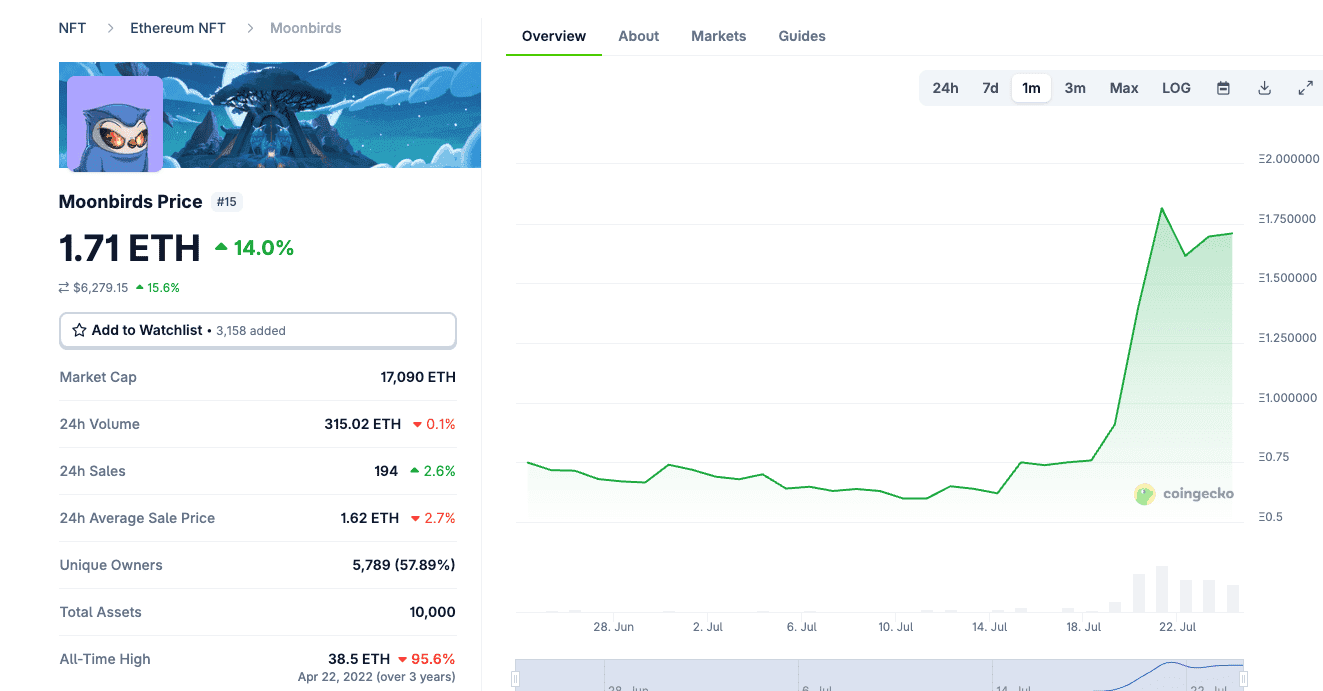The width and height of the screenshot is (1323, 691).
Task: Click the 2.6% sales change
Action: click(x=433, y=471)
